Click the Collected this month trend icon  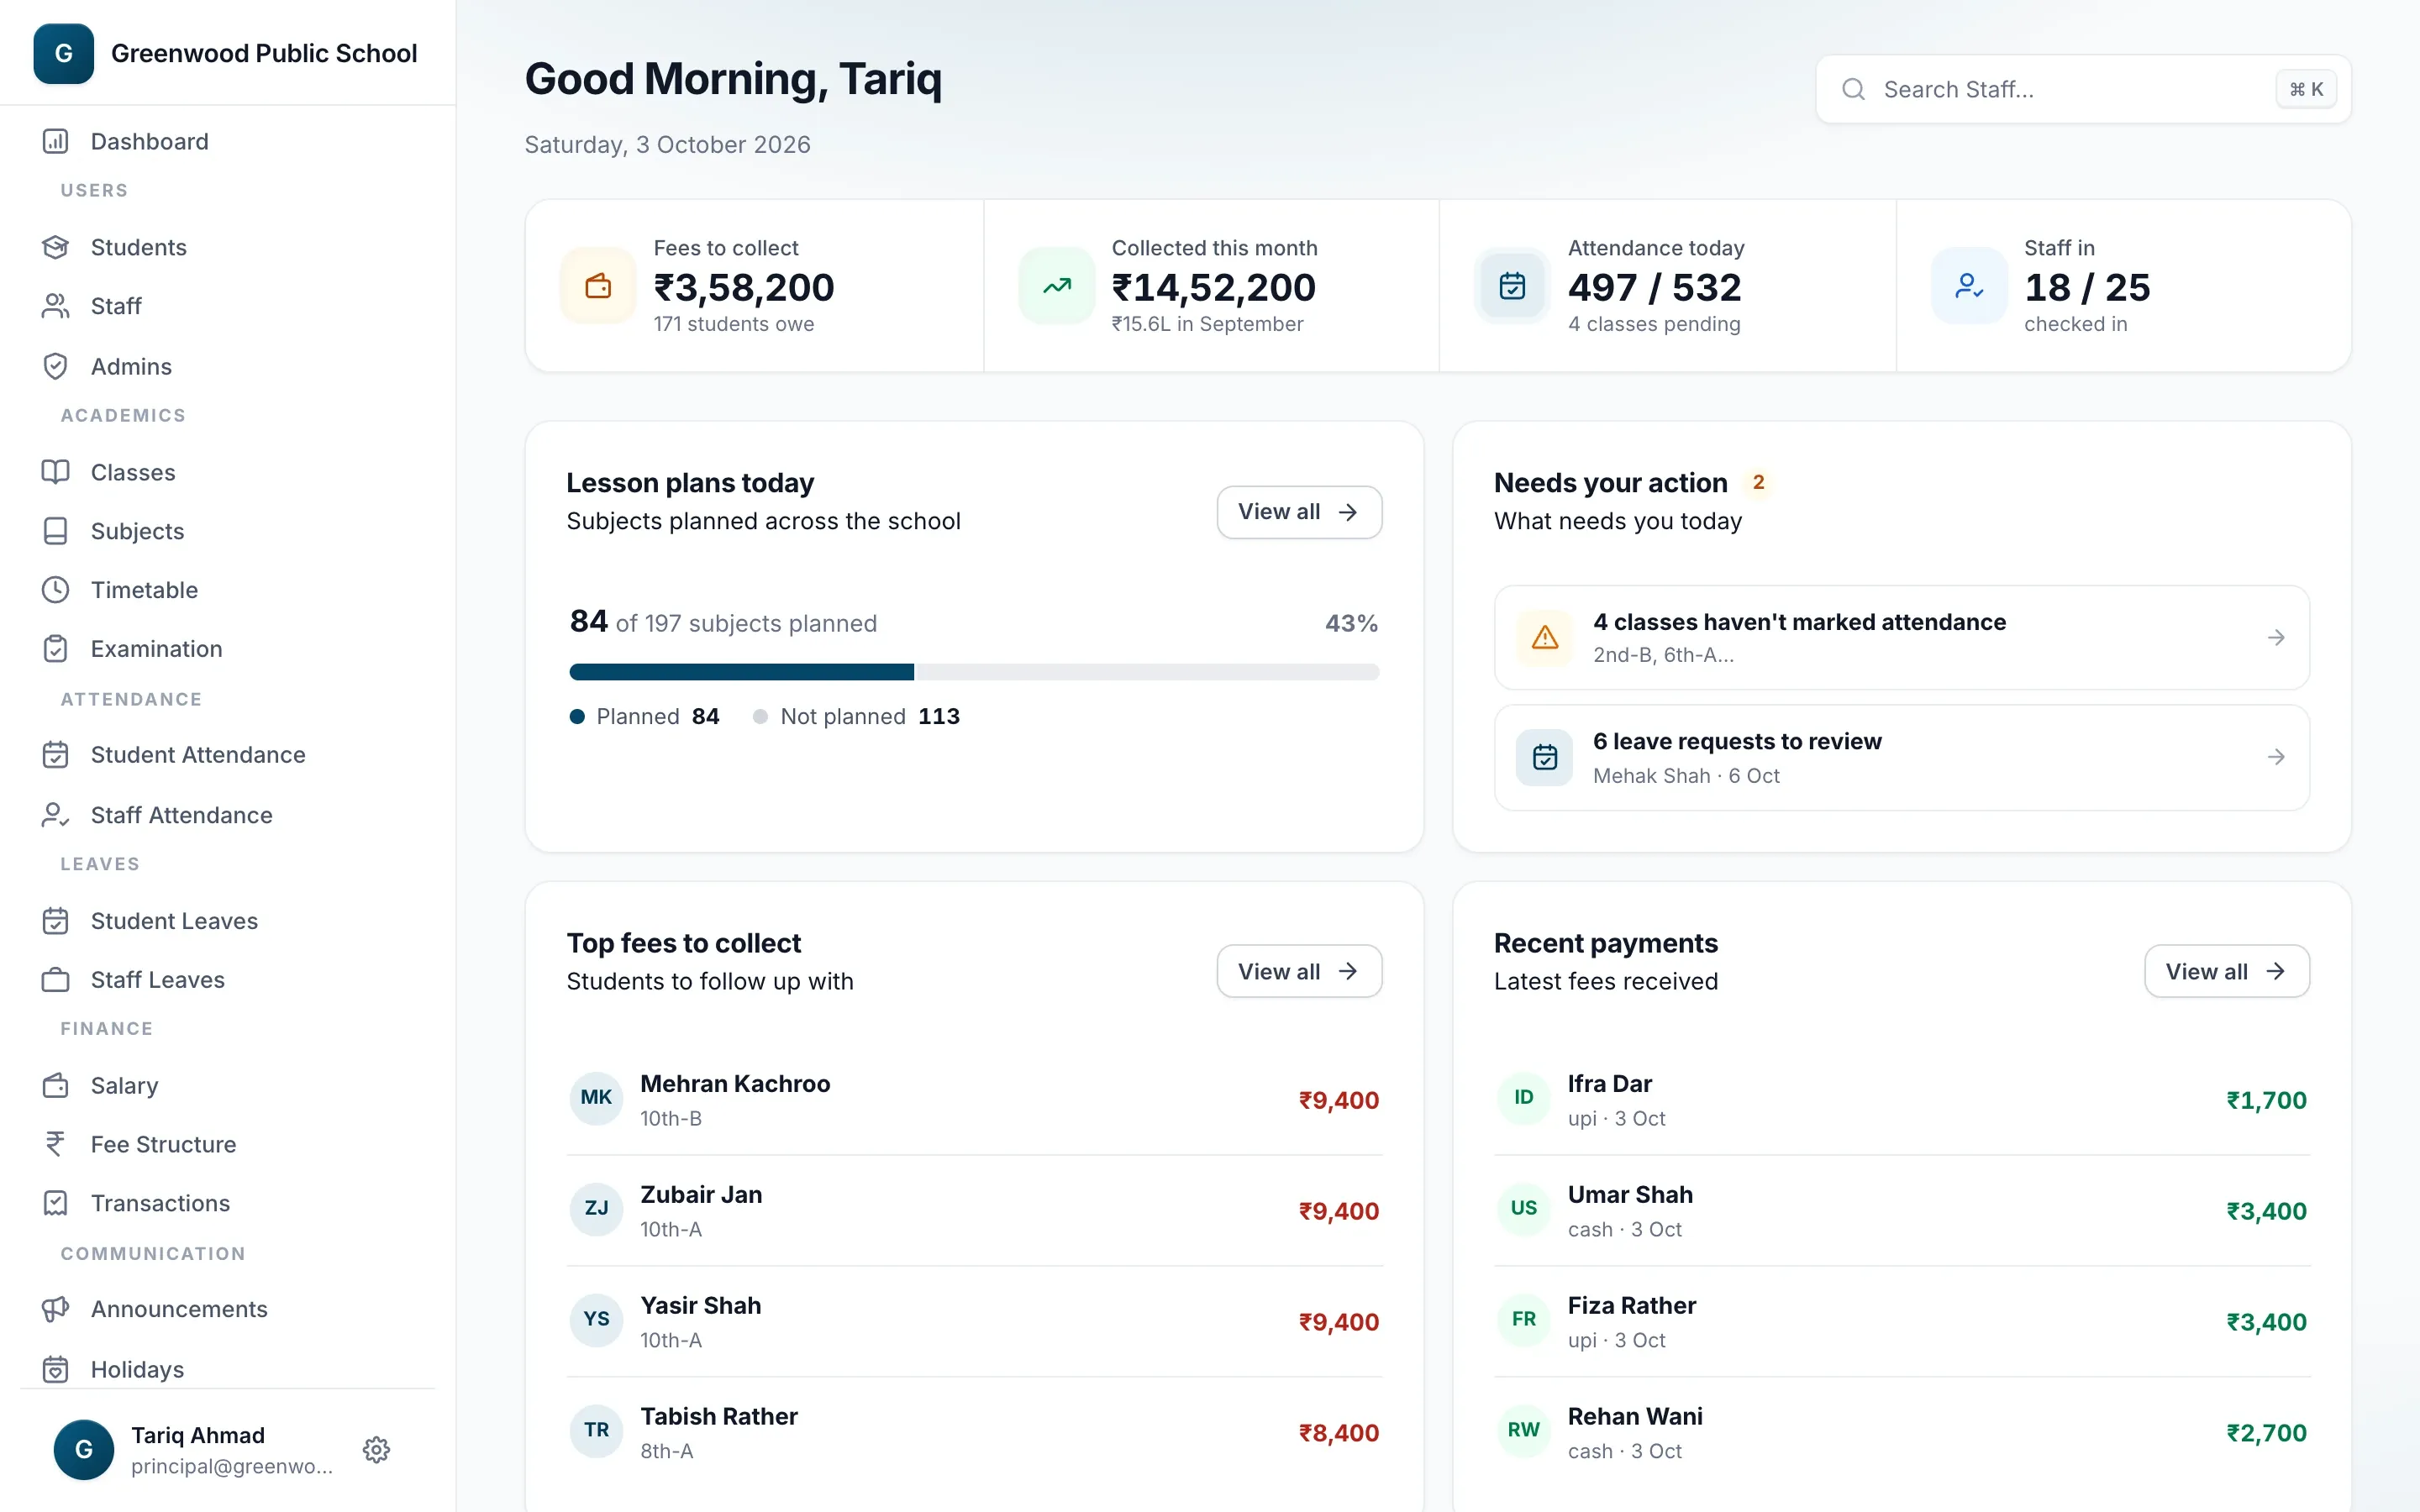pyautogui.click(x=1057, y=286)
